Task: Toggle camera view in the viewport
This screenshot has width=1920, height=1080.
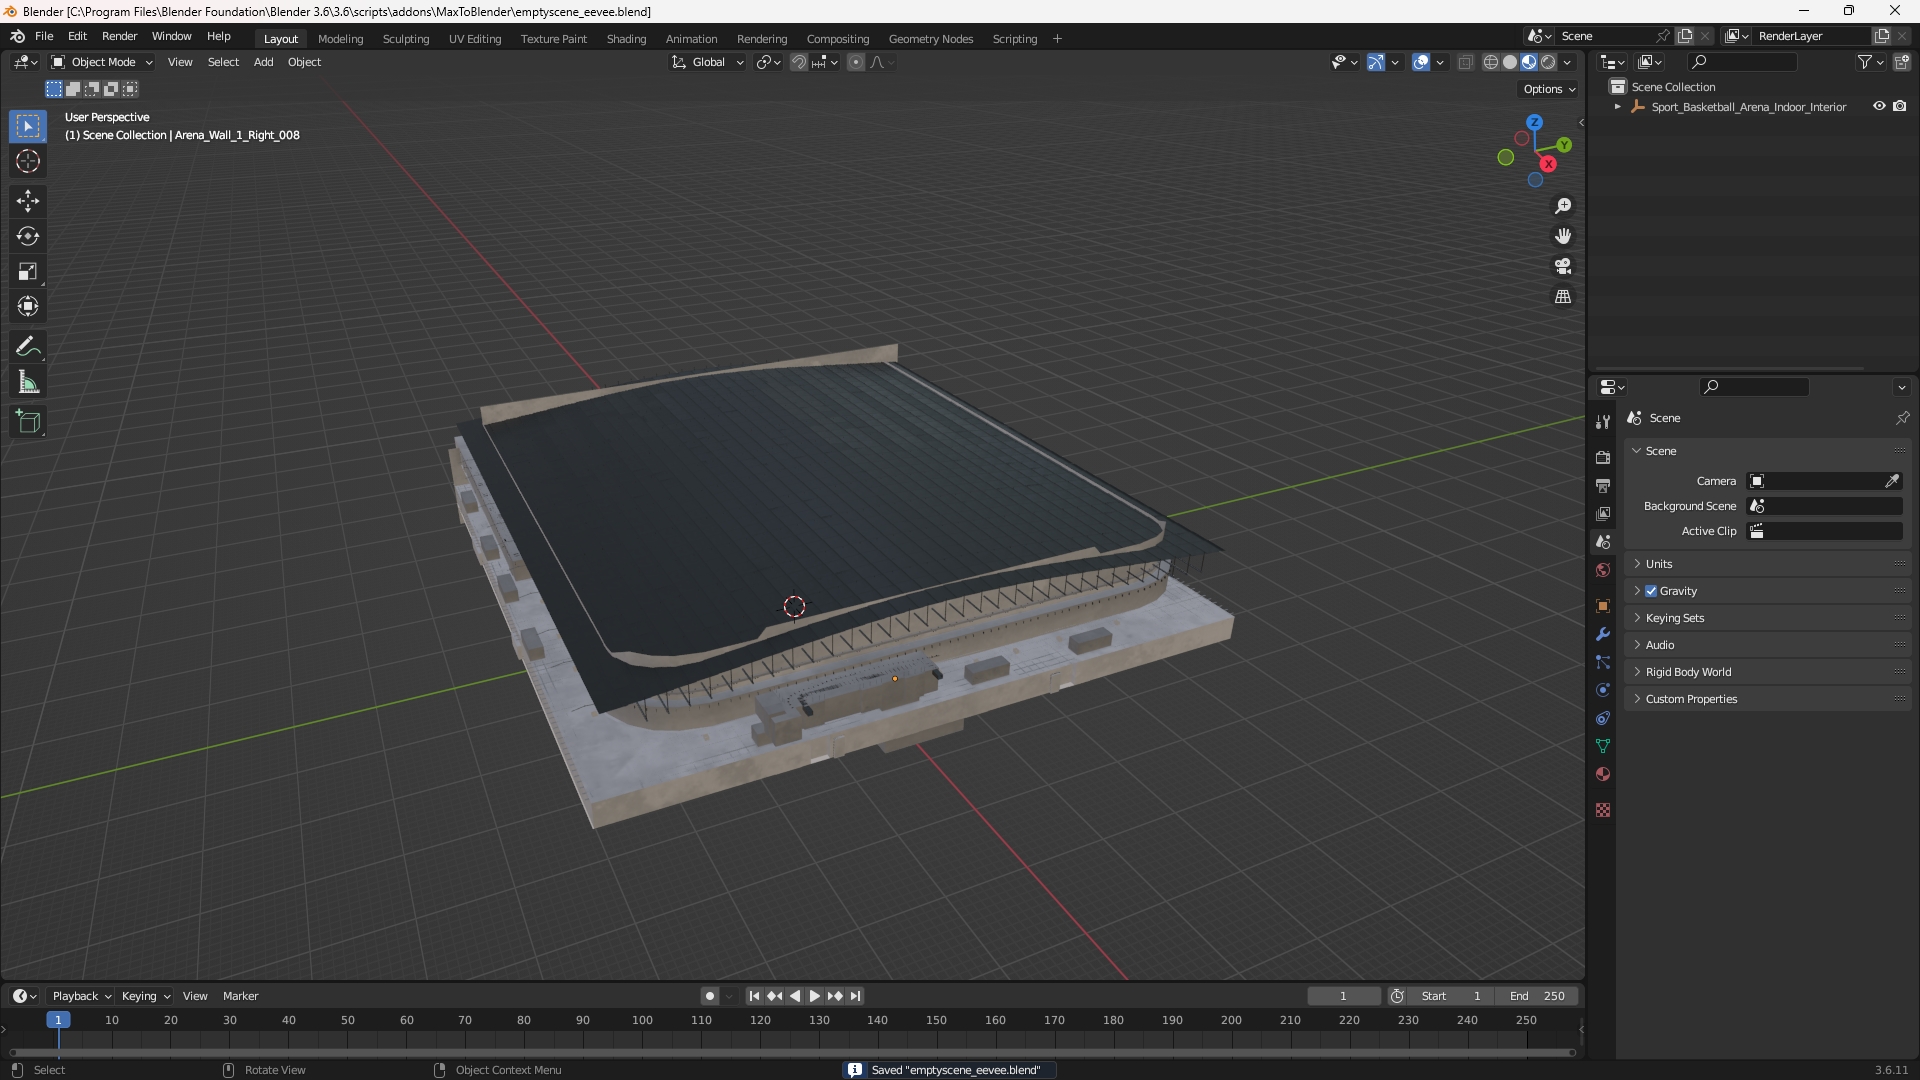Action: [1563, 266]
